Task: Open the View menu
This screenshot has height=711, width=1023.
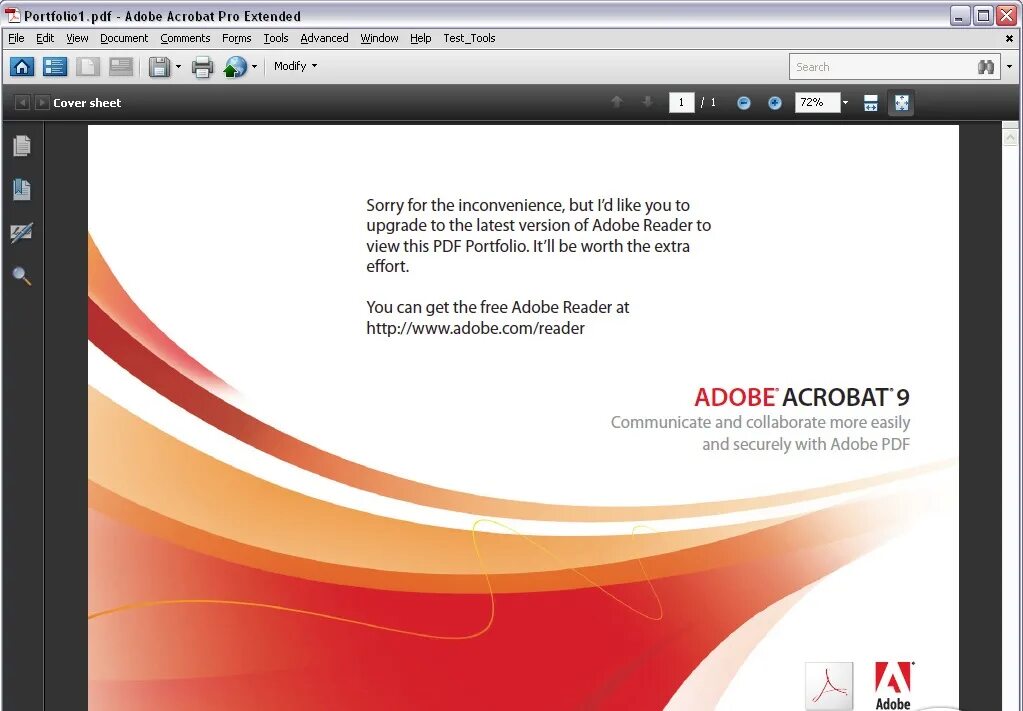Action: point(77,38)
